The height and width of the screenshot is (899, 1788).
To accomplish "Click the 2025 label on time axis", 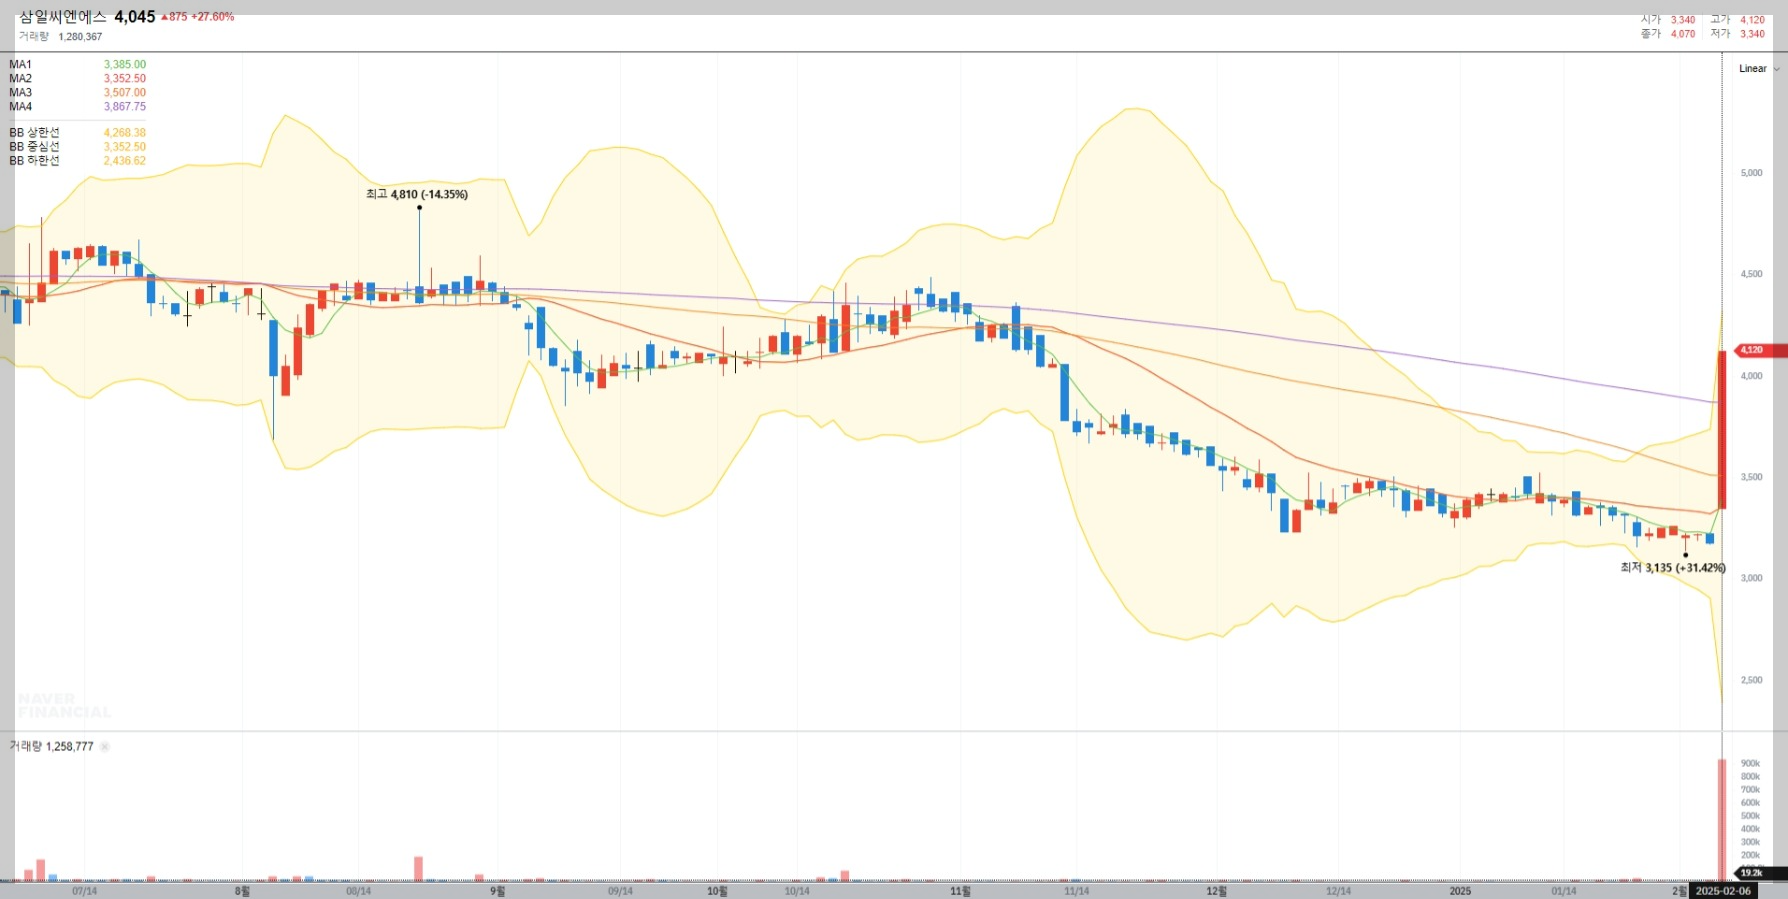I will pyautogui.click(x=1460, y=891).
